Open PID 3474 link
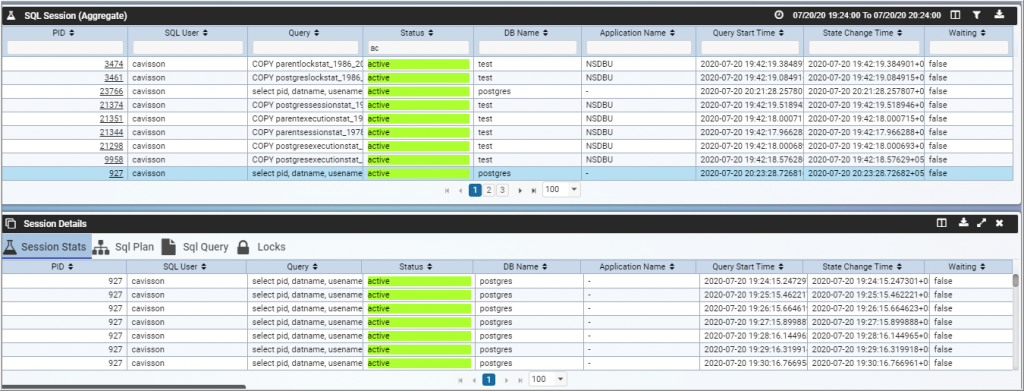 click(x=114, y=64)
